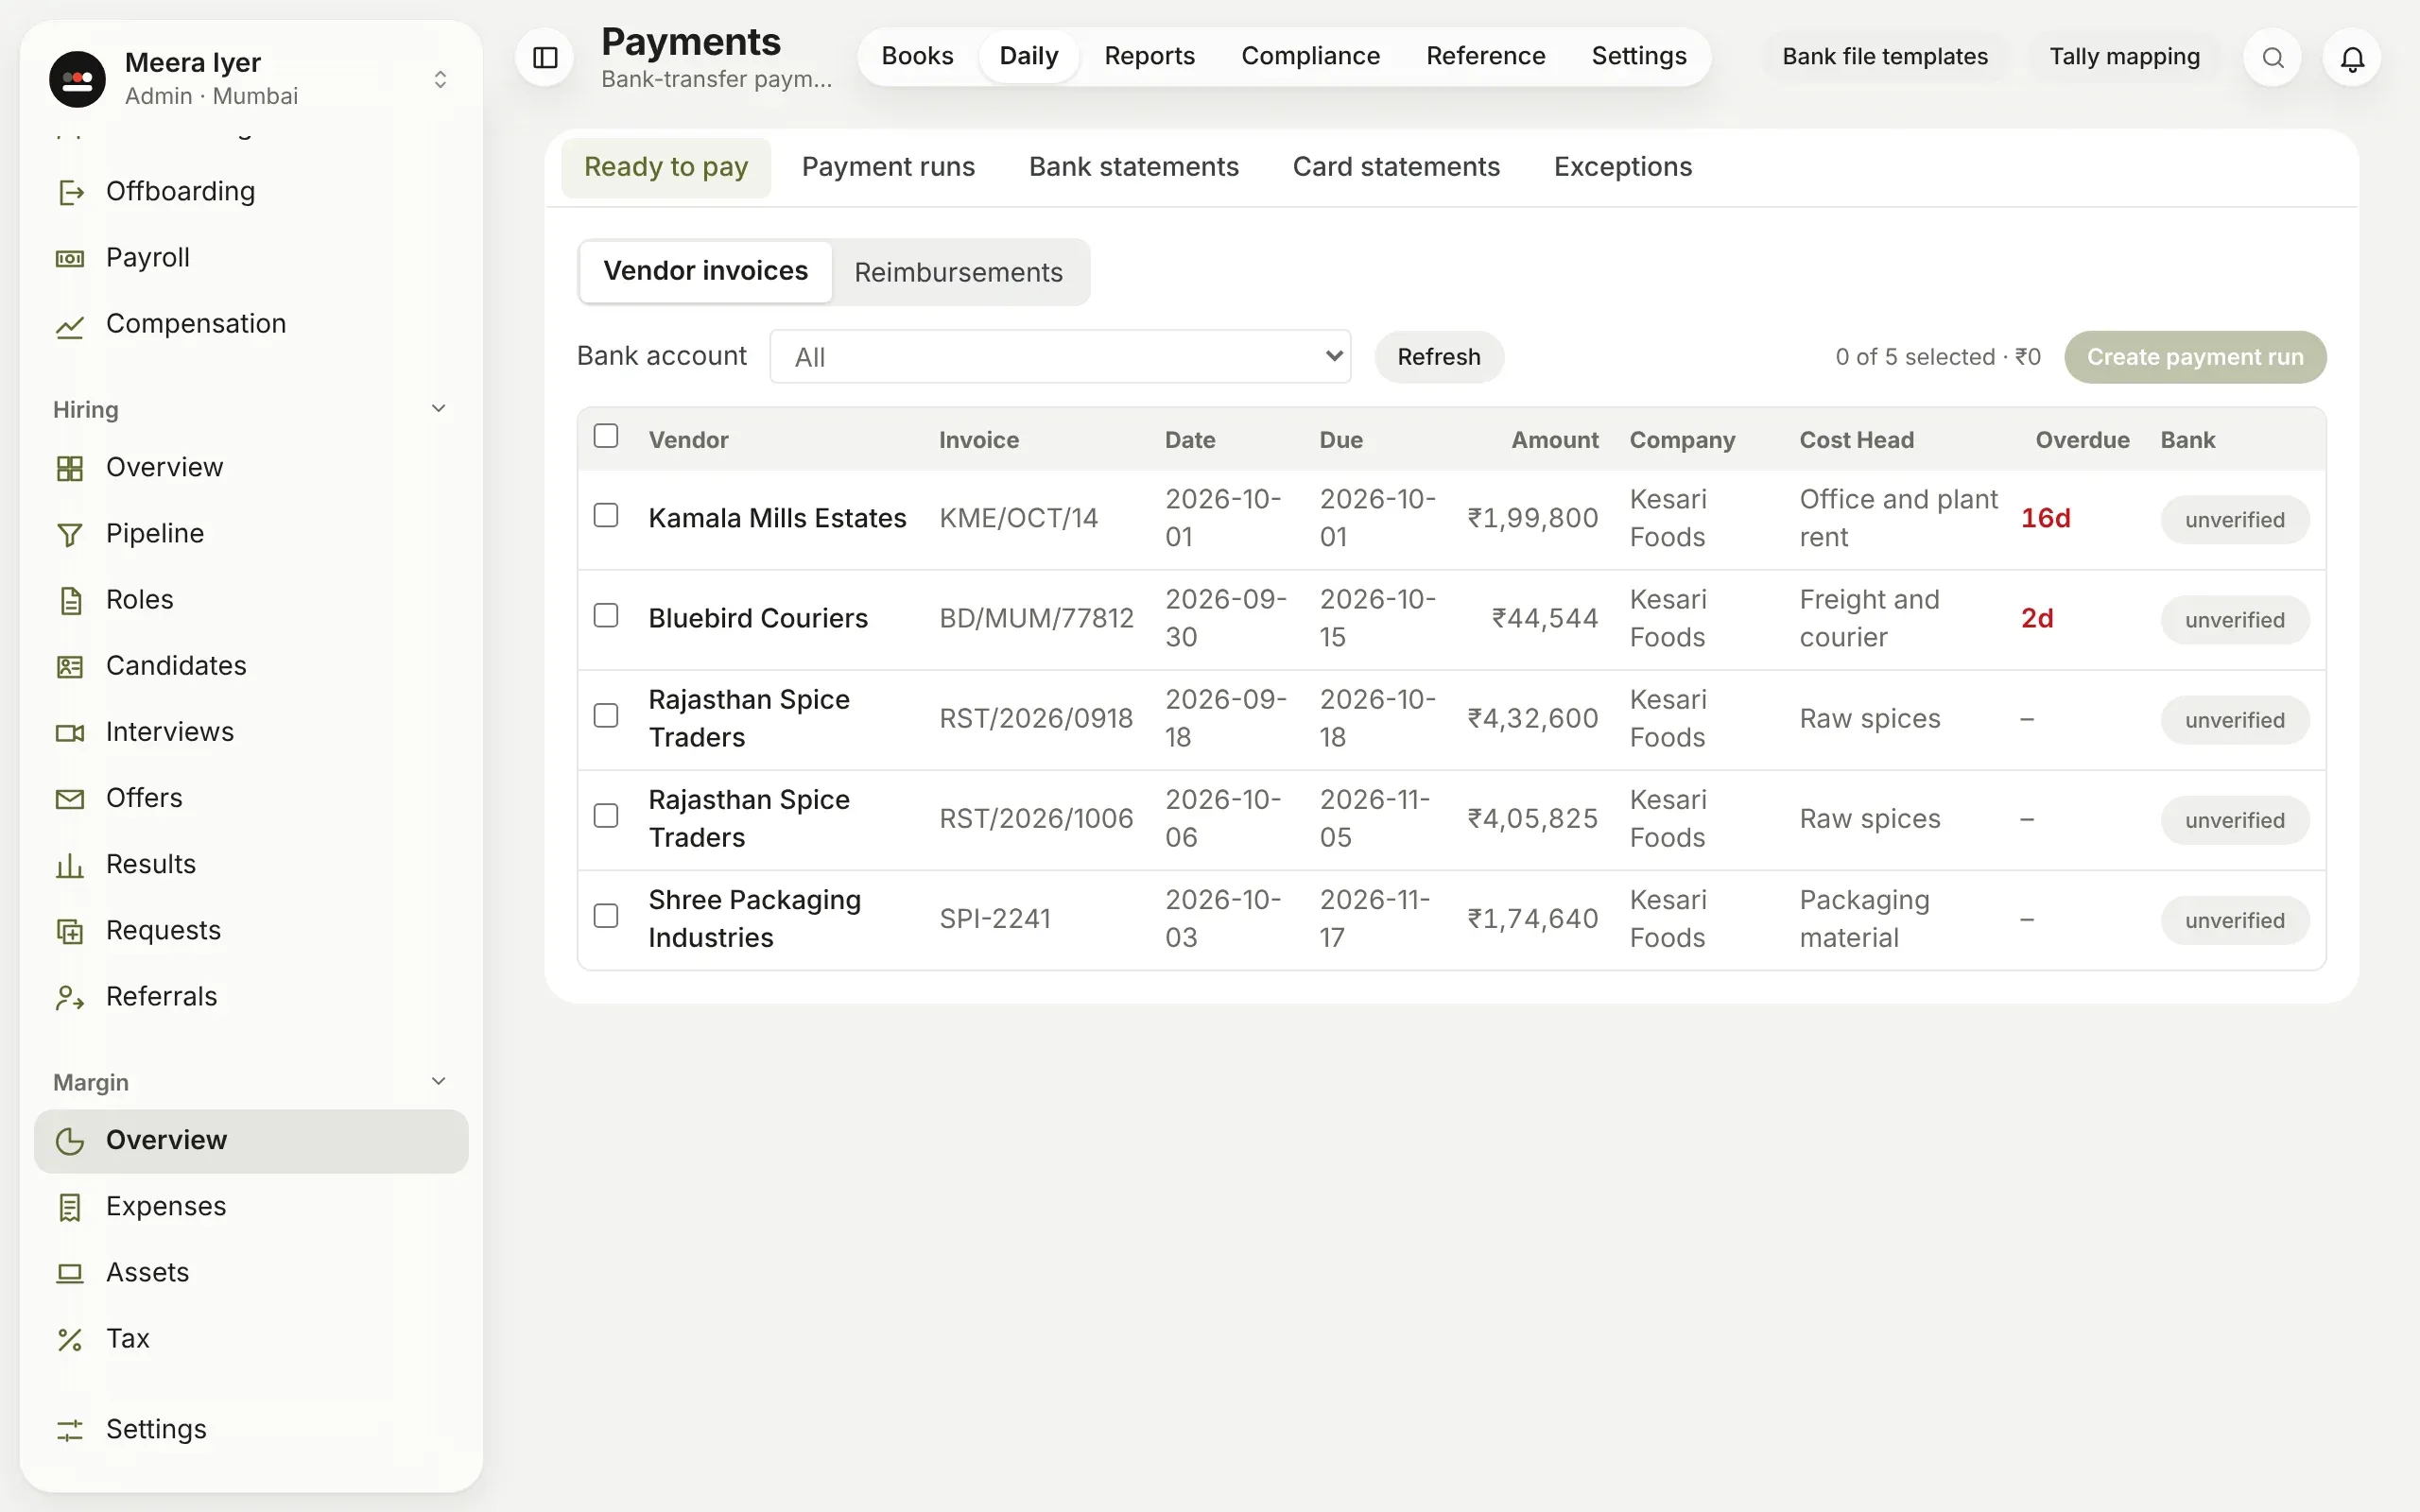Click the Payroll cash icon
The width and height of the screenshot is (2420, 1512).
(x=70, y=258)
